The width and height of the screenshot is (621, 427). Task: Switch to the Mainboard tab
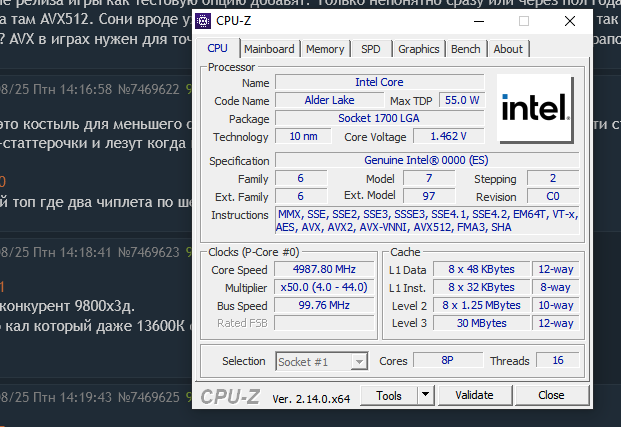269,49
